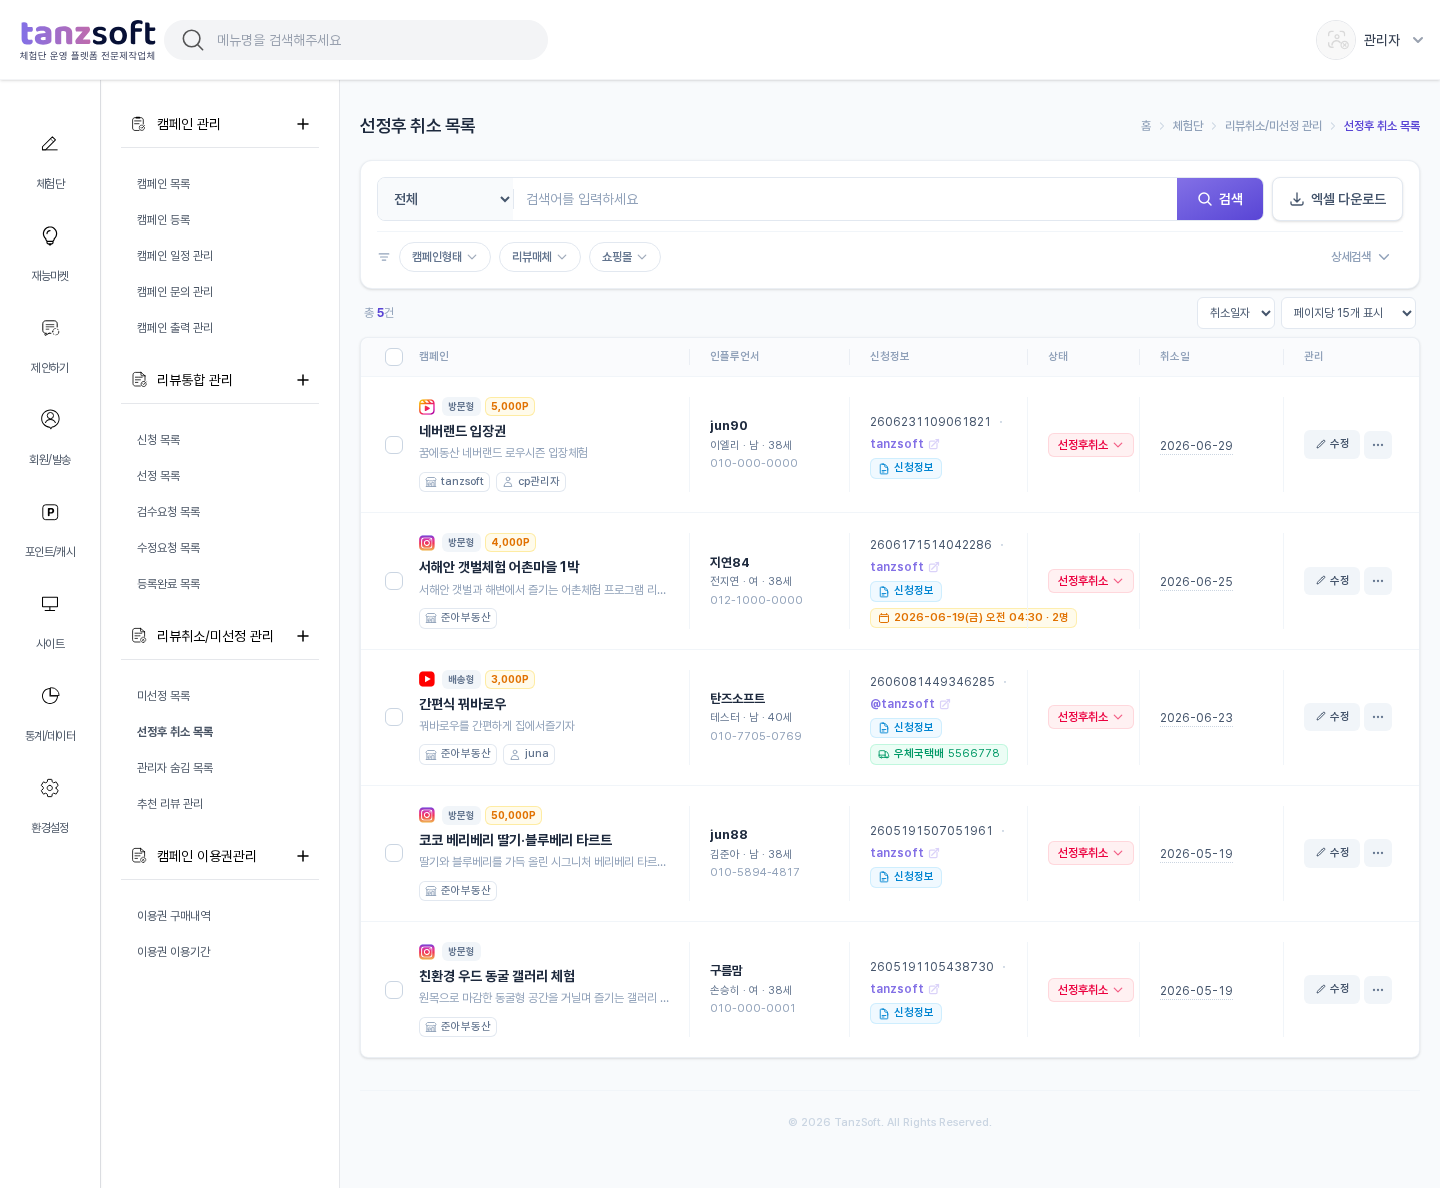The image size is (1440, 1188).
Task: Open more options for 간편식 꿔바로우 row
Action: click(1378, 717)
